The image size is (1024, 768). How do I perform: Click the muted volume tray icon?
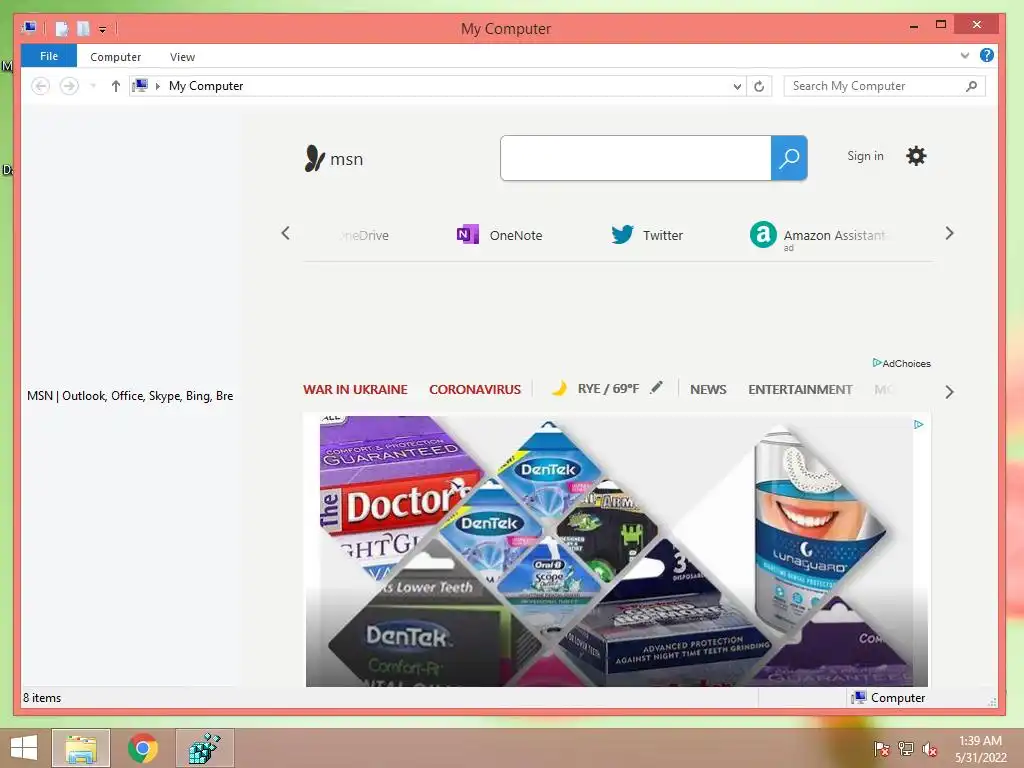coord(930,748)
